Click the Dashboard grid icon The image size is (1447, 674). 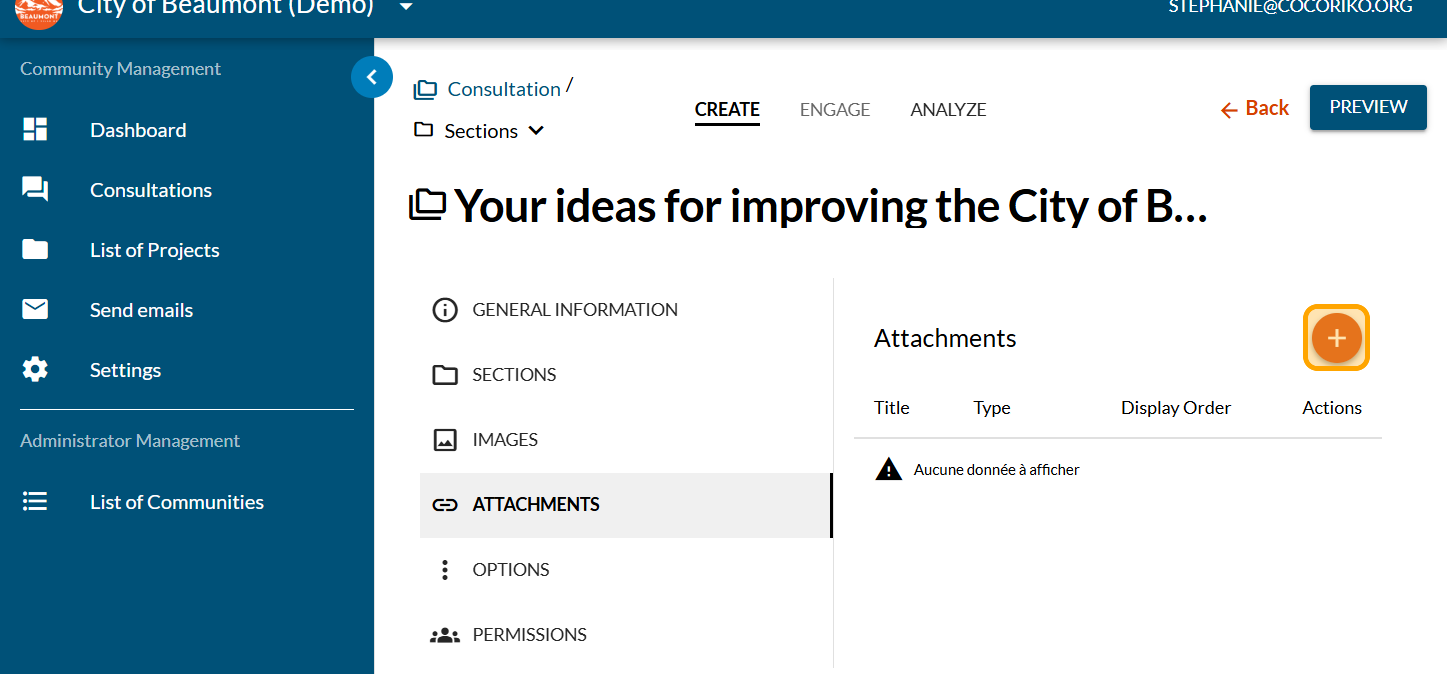pyautogui.click(x=35, y=130)
